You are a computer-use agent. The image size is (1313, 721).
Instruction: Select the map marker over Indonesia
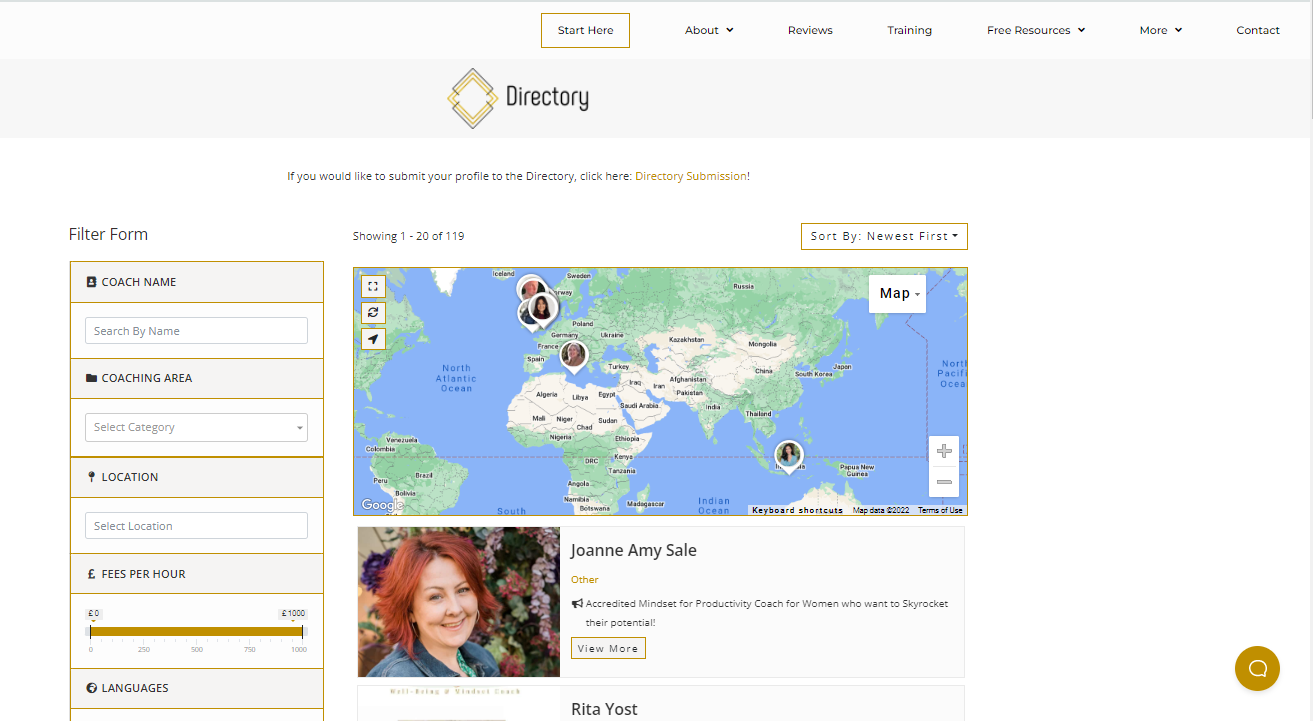coord(789,457)
